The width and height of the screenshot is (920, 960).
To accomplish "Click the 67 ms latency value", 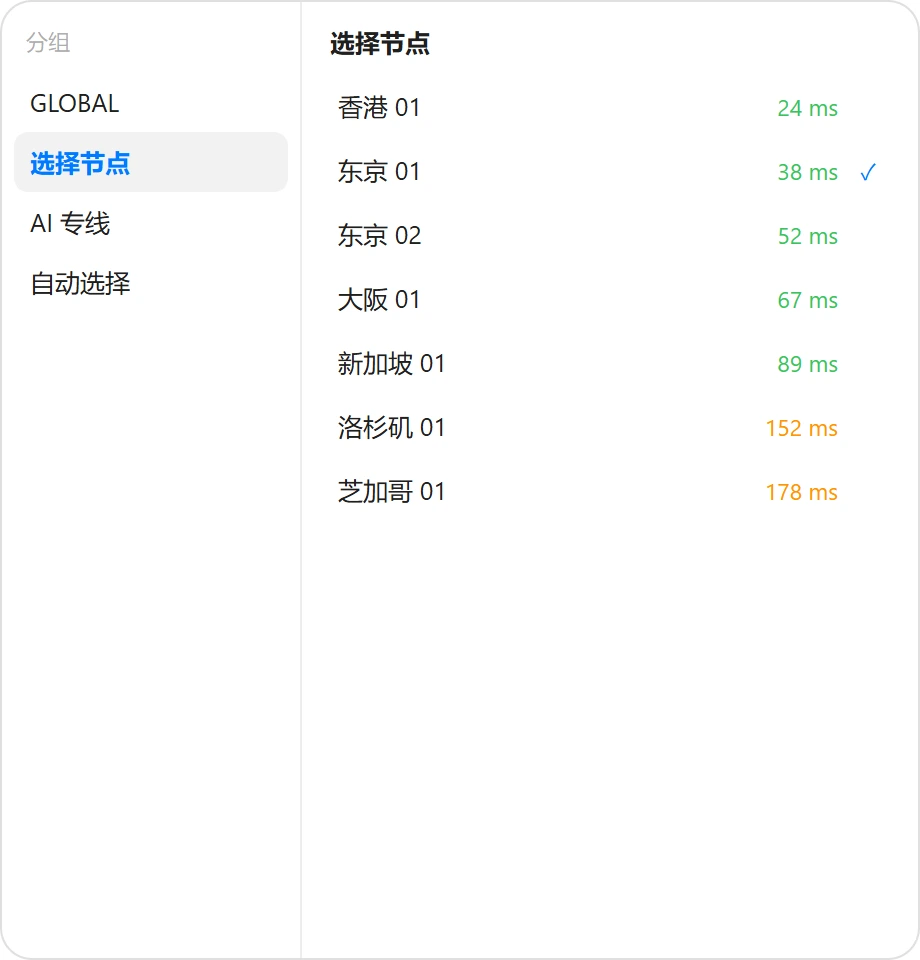I will tap(807, 301).
